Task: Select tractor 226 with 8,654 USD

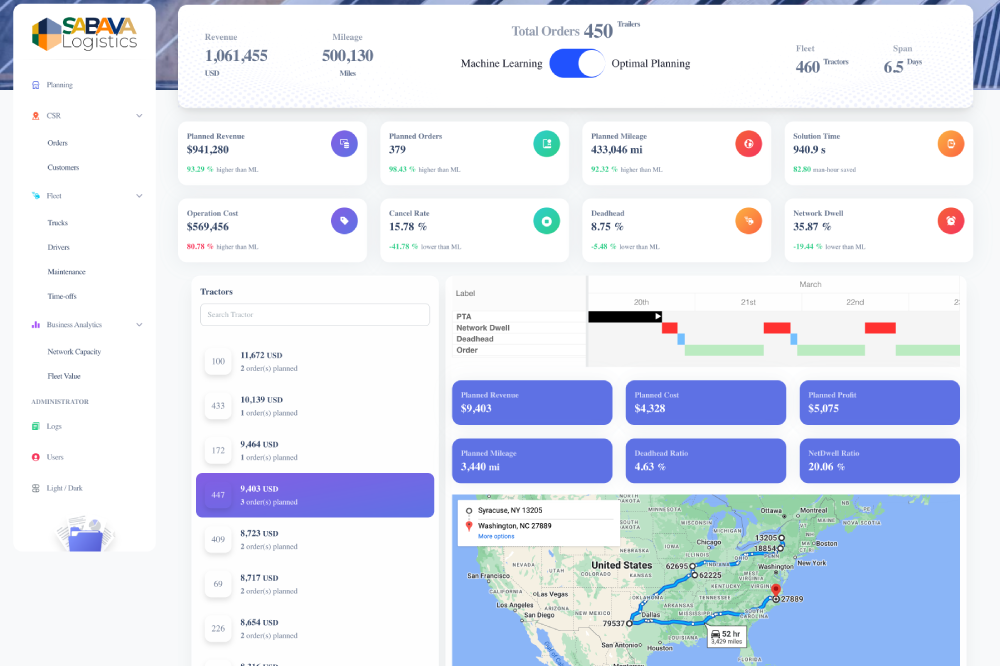Action: [315, 629]
